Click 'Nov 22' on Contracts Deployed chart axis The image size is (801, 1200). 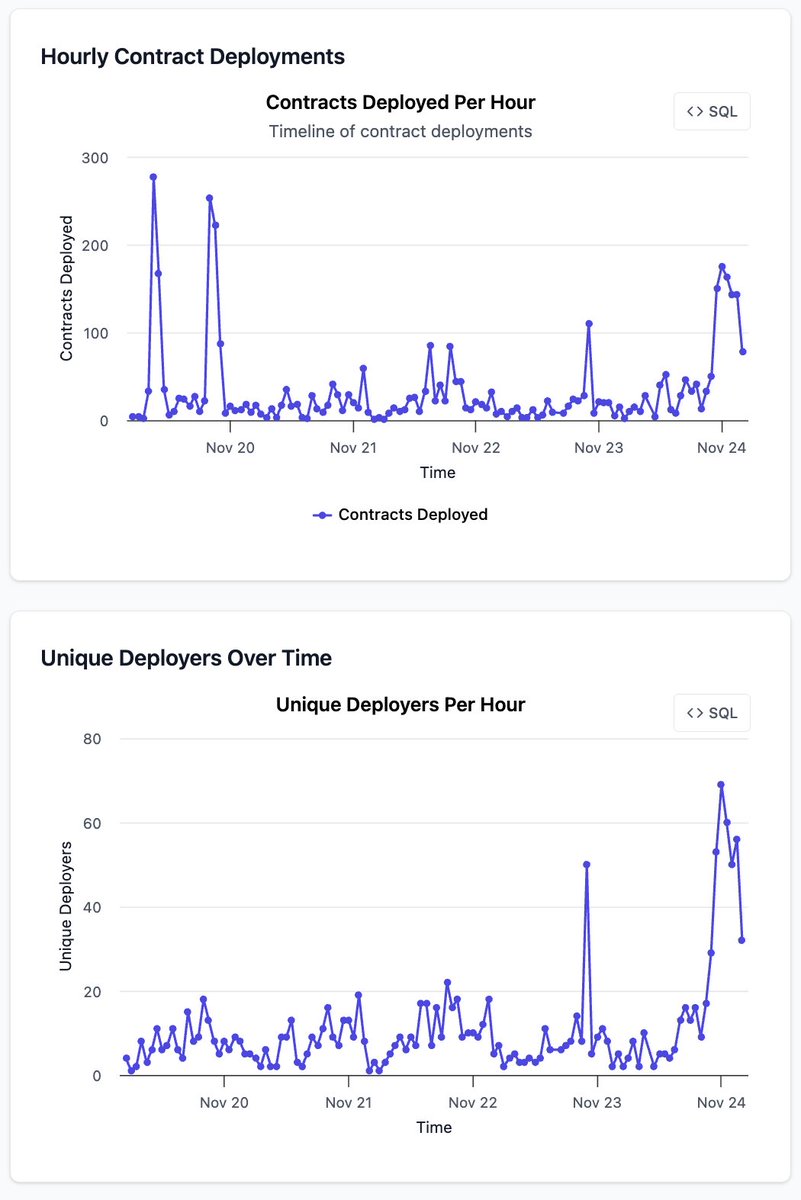pyautogui.click(x=476, y=447)
